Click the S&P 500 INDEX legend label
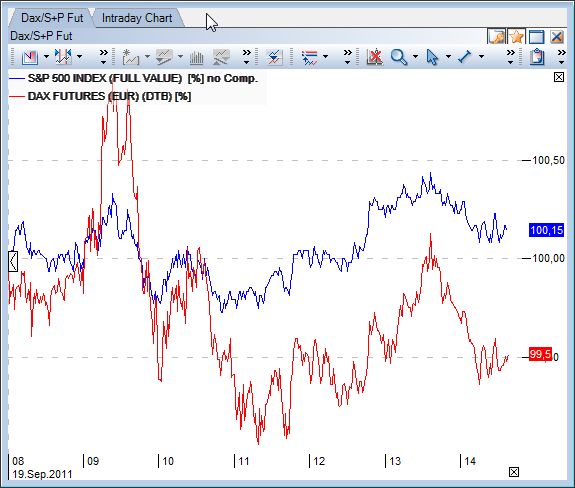The height and width of the screenshot is (488, 575). click(143, 78)
